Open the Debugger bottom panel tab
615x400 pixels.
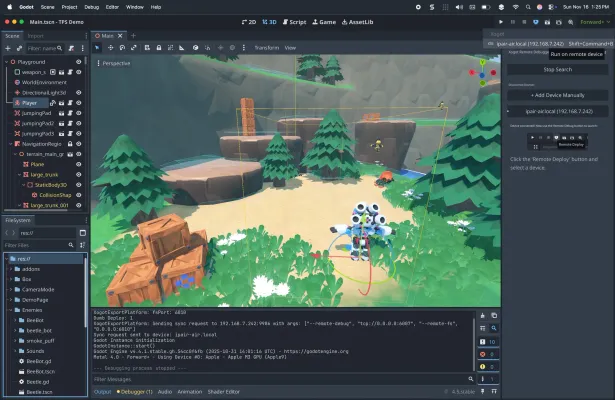click(133, 391)
